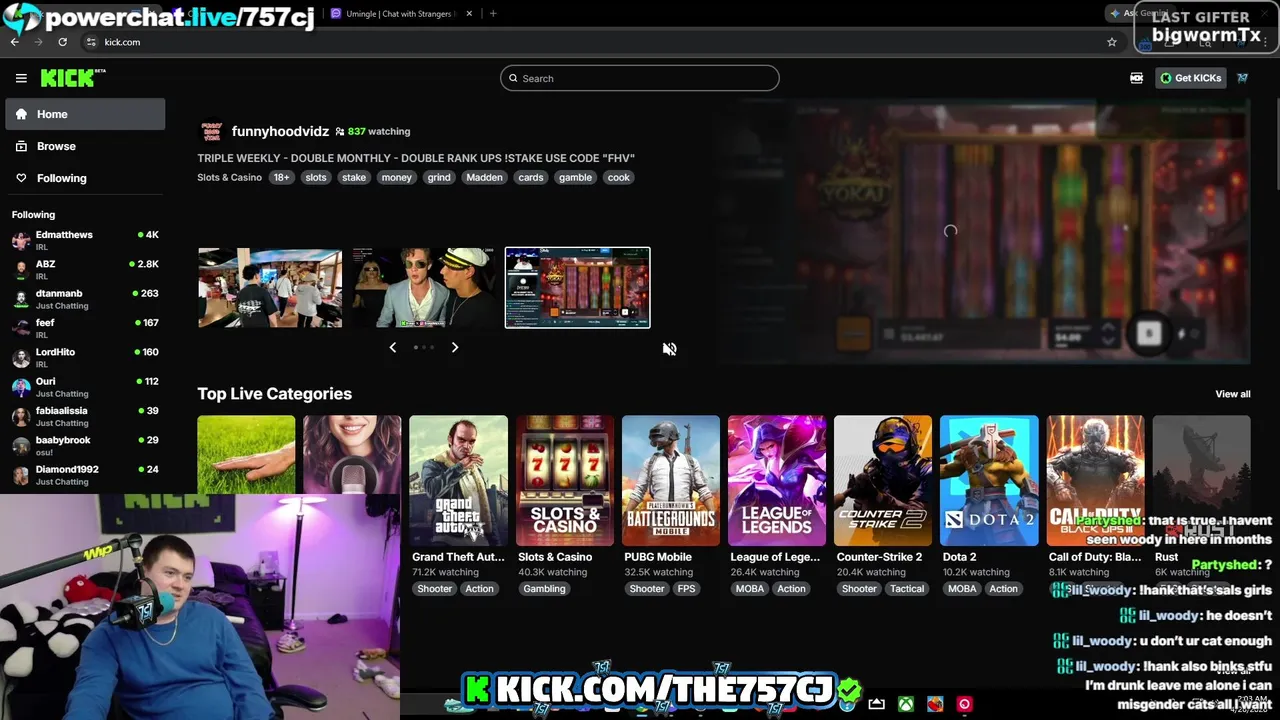Image resolution: width=1280 pixels, height=720 pixels.
Task: Open Diamond1992 avatar in Following list
Action: 21,475
